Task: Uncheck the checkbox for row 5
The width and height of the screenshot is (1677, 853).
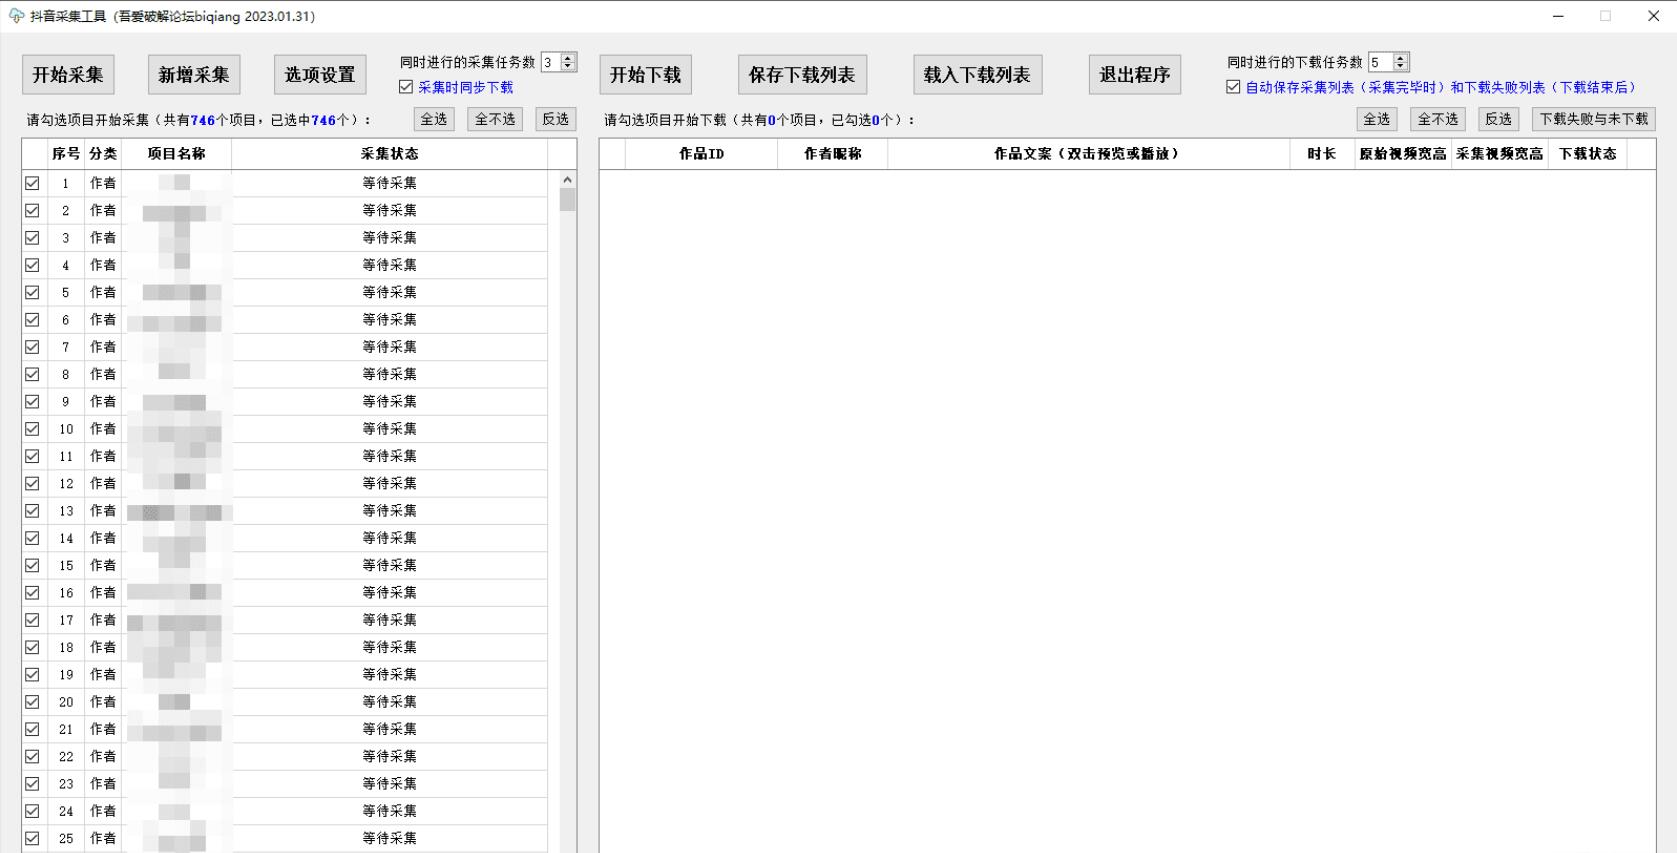Action: [x=33, y=292]
